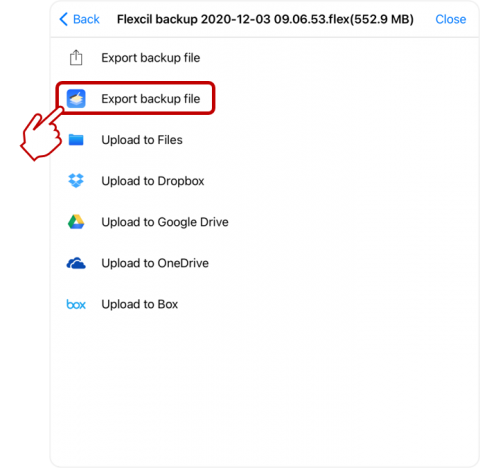
Task: Select the Upload to Box option
Action: point(140,304)
